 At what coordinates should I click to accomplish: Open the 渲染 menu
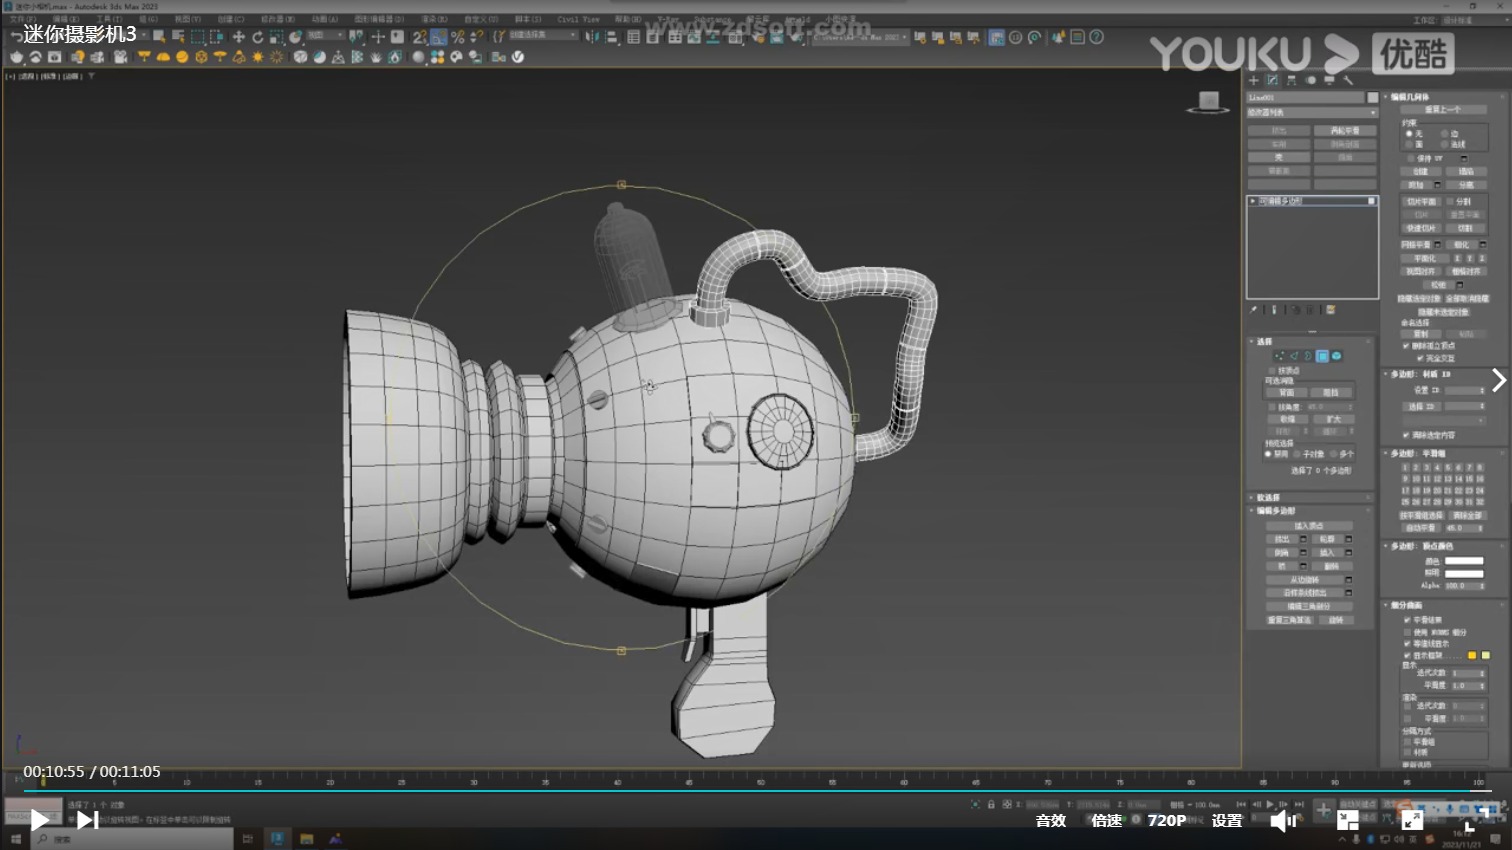coord(434,19)
